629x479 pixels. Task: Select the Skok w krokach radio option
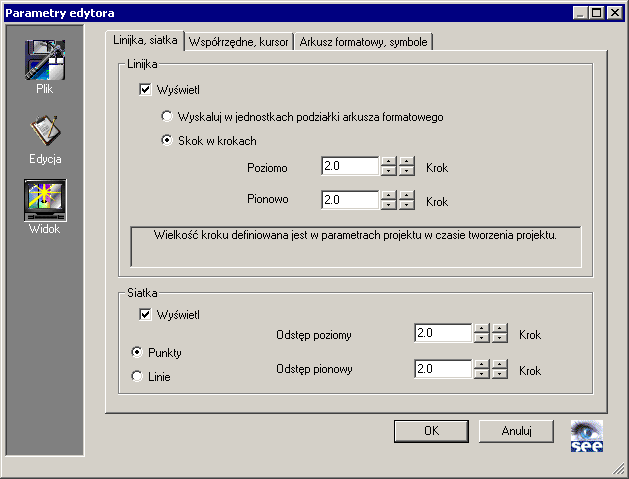[x=166, y=140]
